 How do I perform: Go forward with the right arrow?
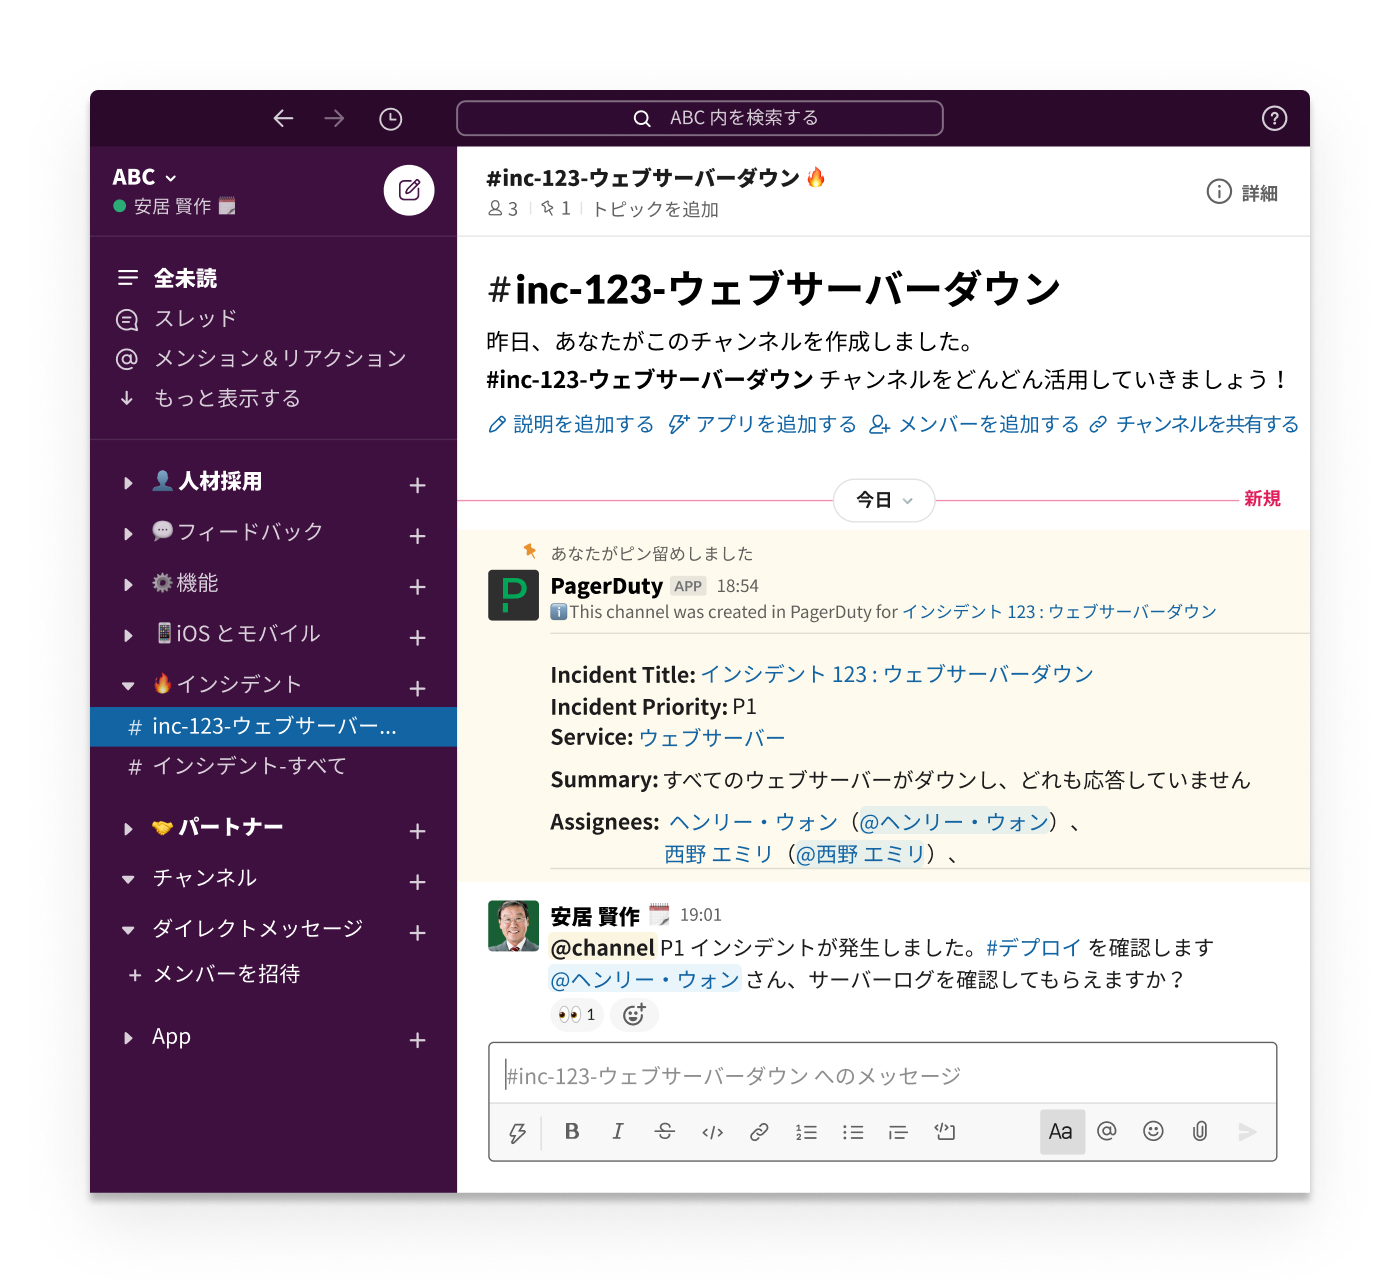tap(334, 119)
